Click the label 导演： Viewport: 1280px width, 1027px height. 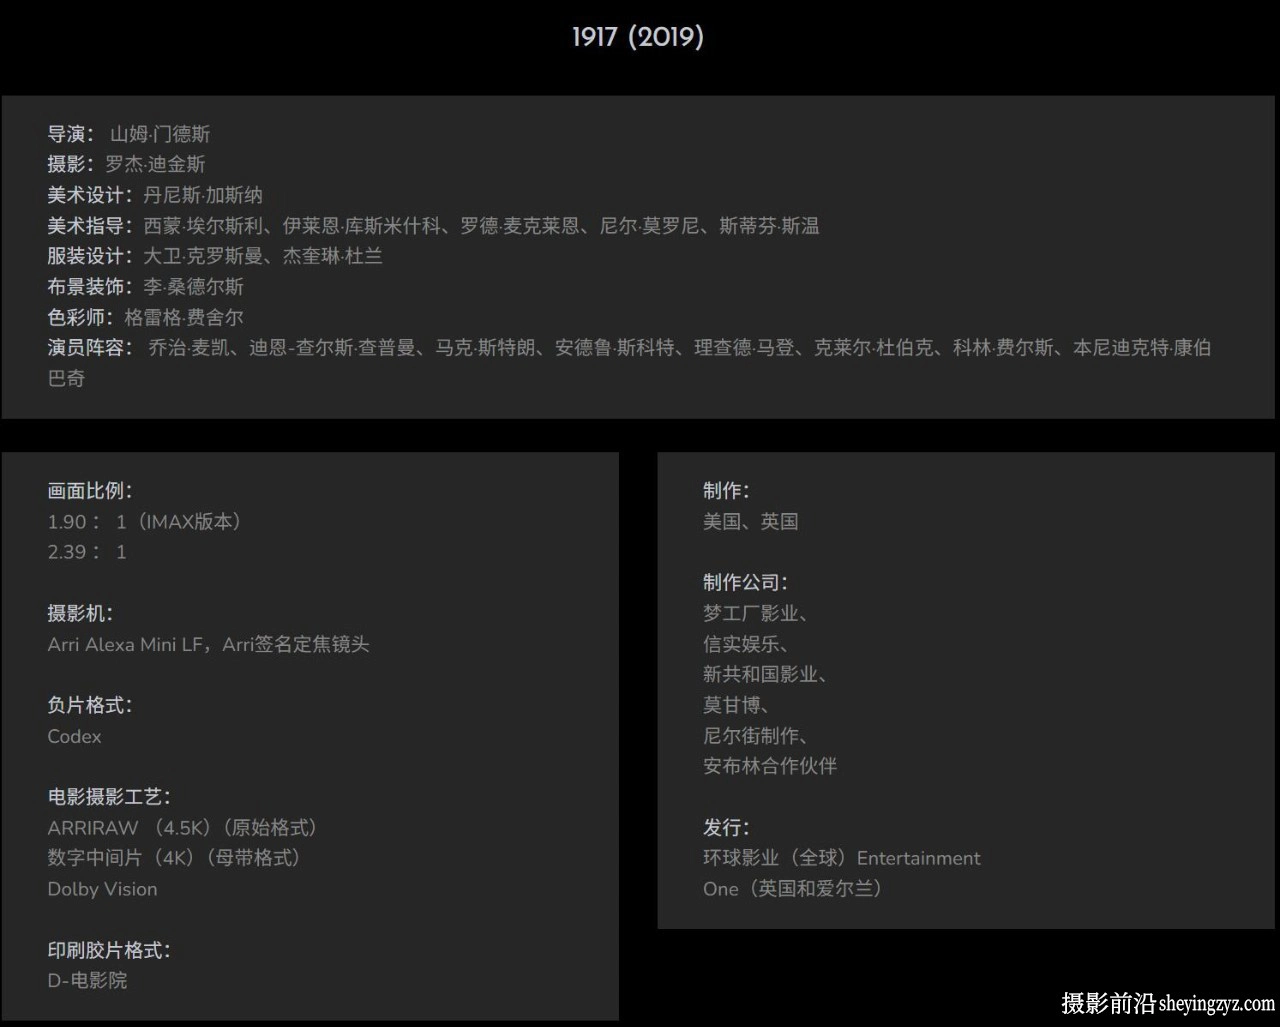(72, 134)
